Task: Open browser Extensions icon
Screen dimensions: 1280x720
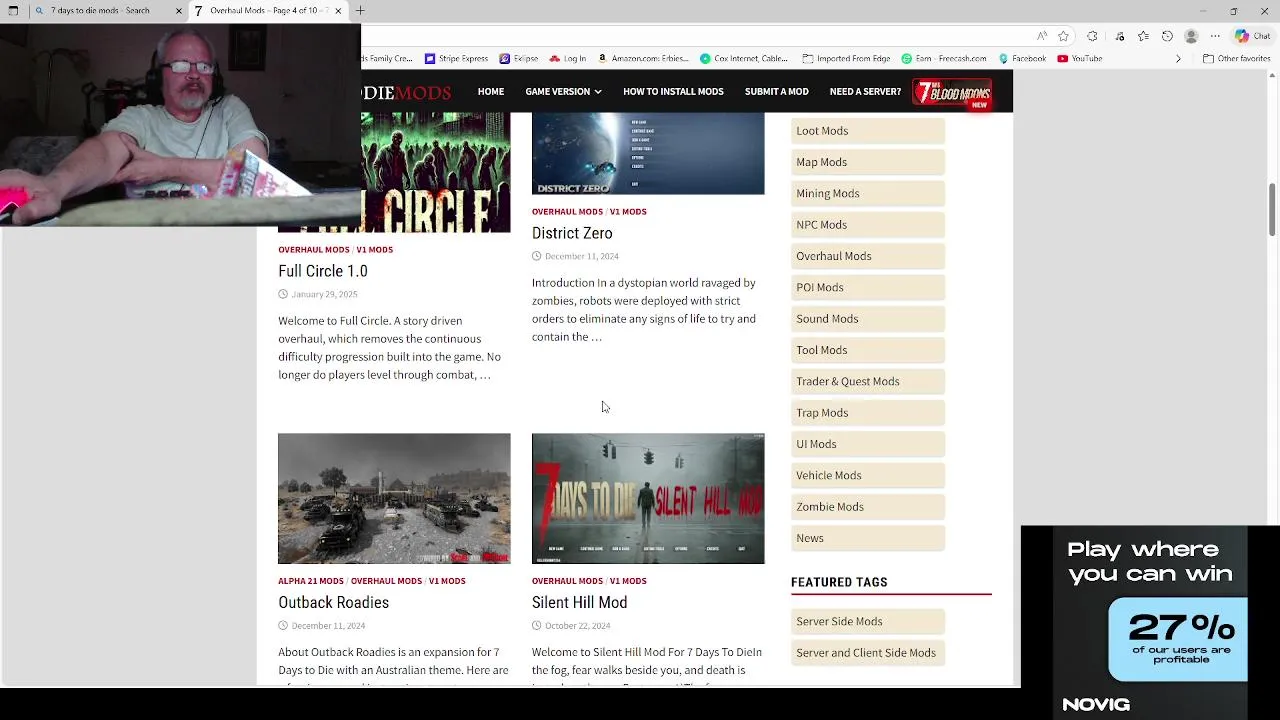Action: [1092, 36]
